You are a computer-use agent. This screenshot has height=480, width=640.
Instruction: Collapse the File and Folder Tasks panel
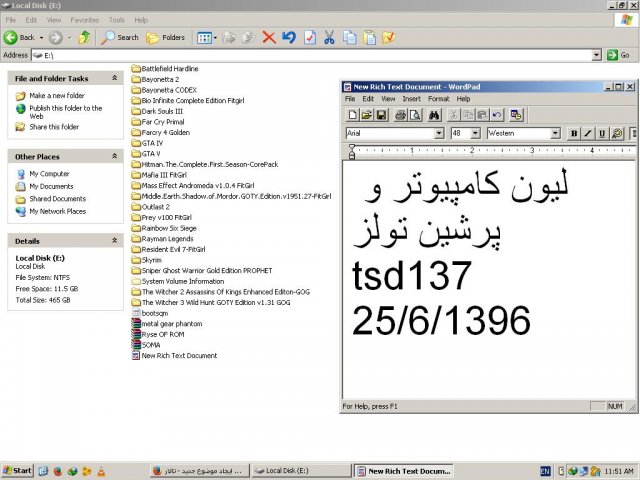(116, 78)
